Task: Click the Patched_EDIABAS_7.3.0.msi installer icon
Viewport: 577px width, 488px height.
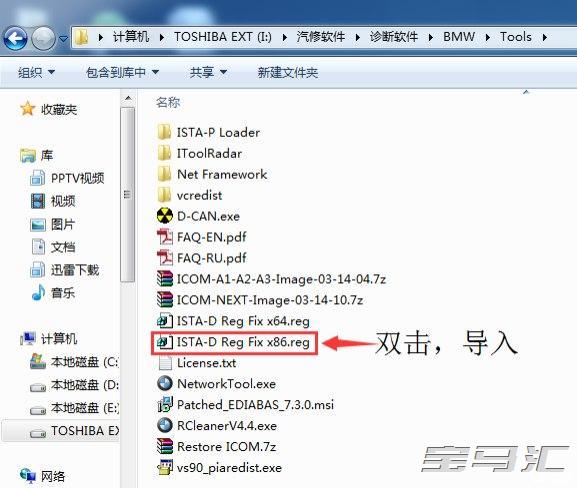Action: coord(165,404)
